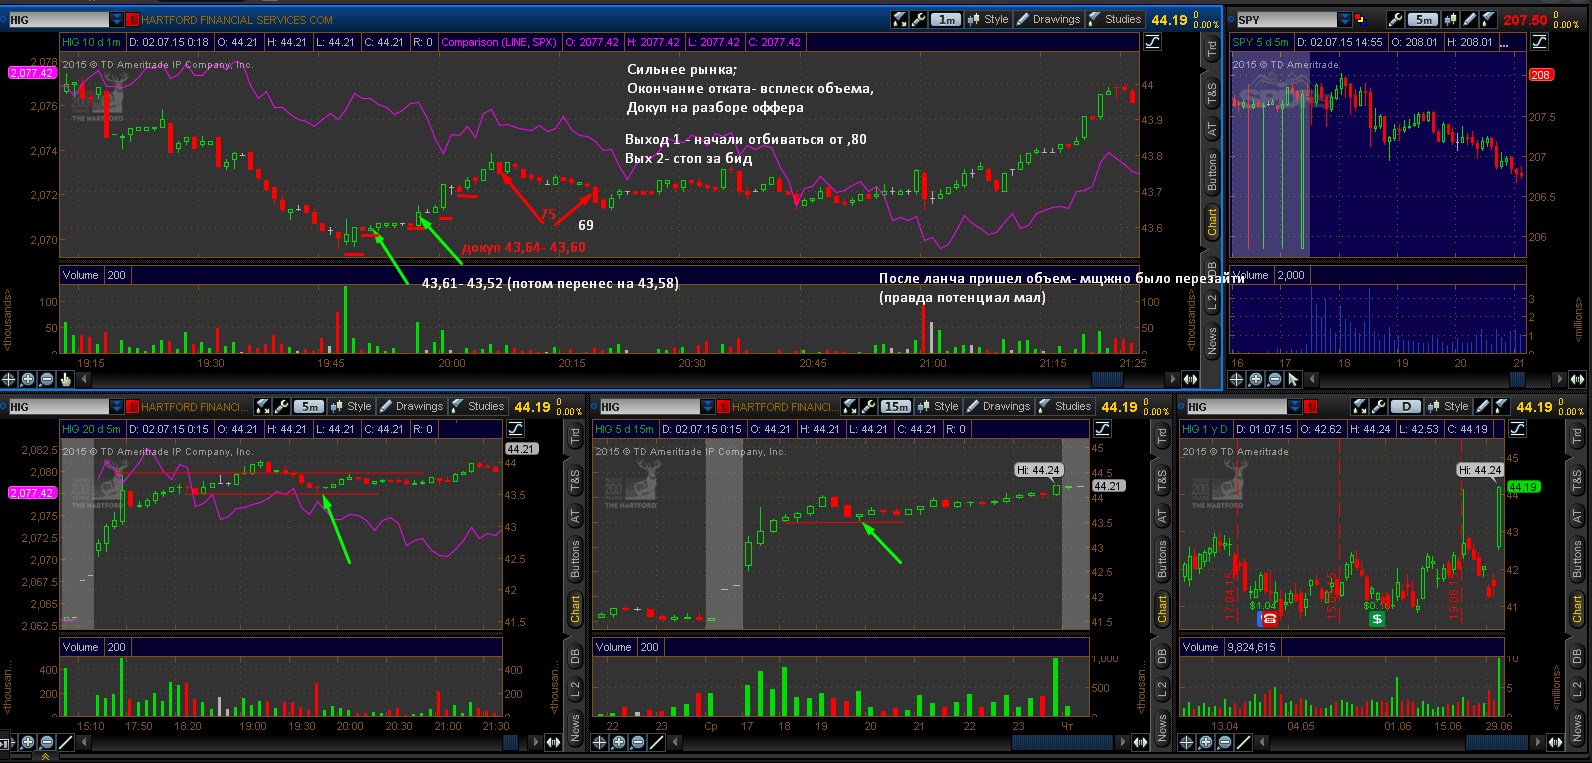Click Drawings in the bottom-left 5m chart toolbar
Viewport: 1592px width, 763px height.
(411, 406)
